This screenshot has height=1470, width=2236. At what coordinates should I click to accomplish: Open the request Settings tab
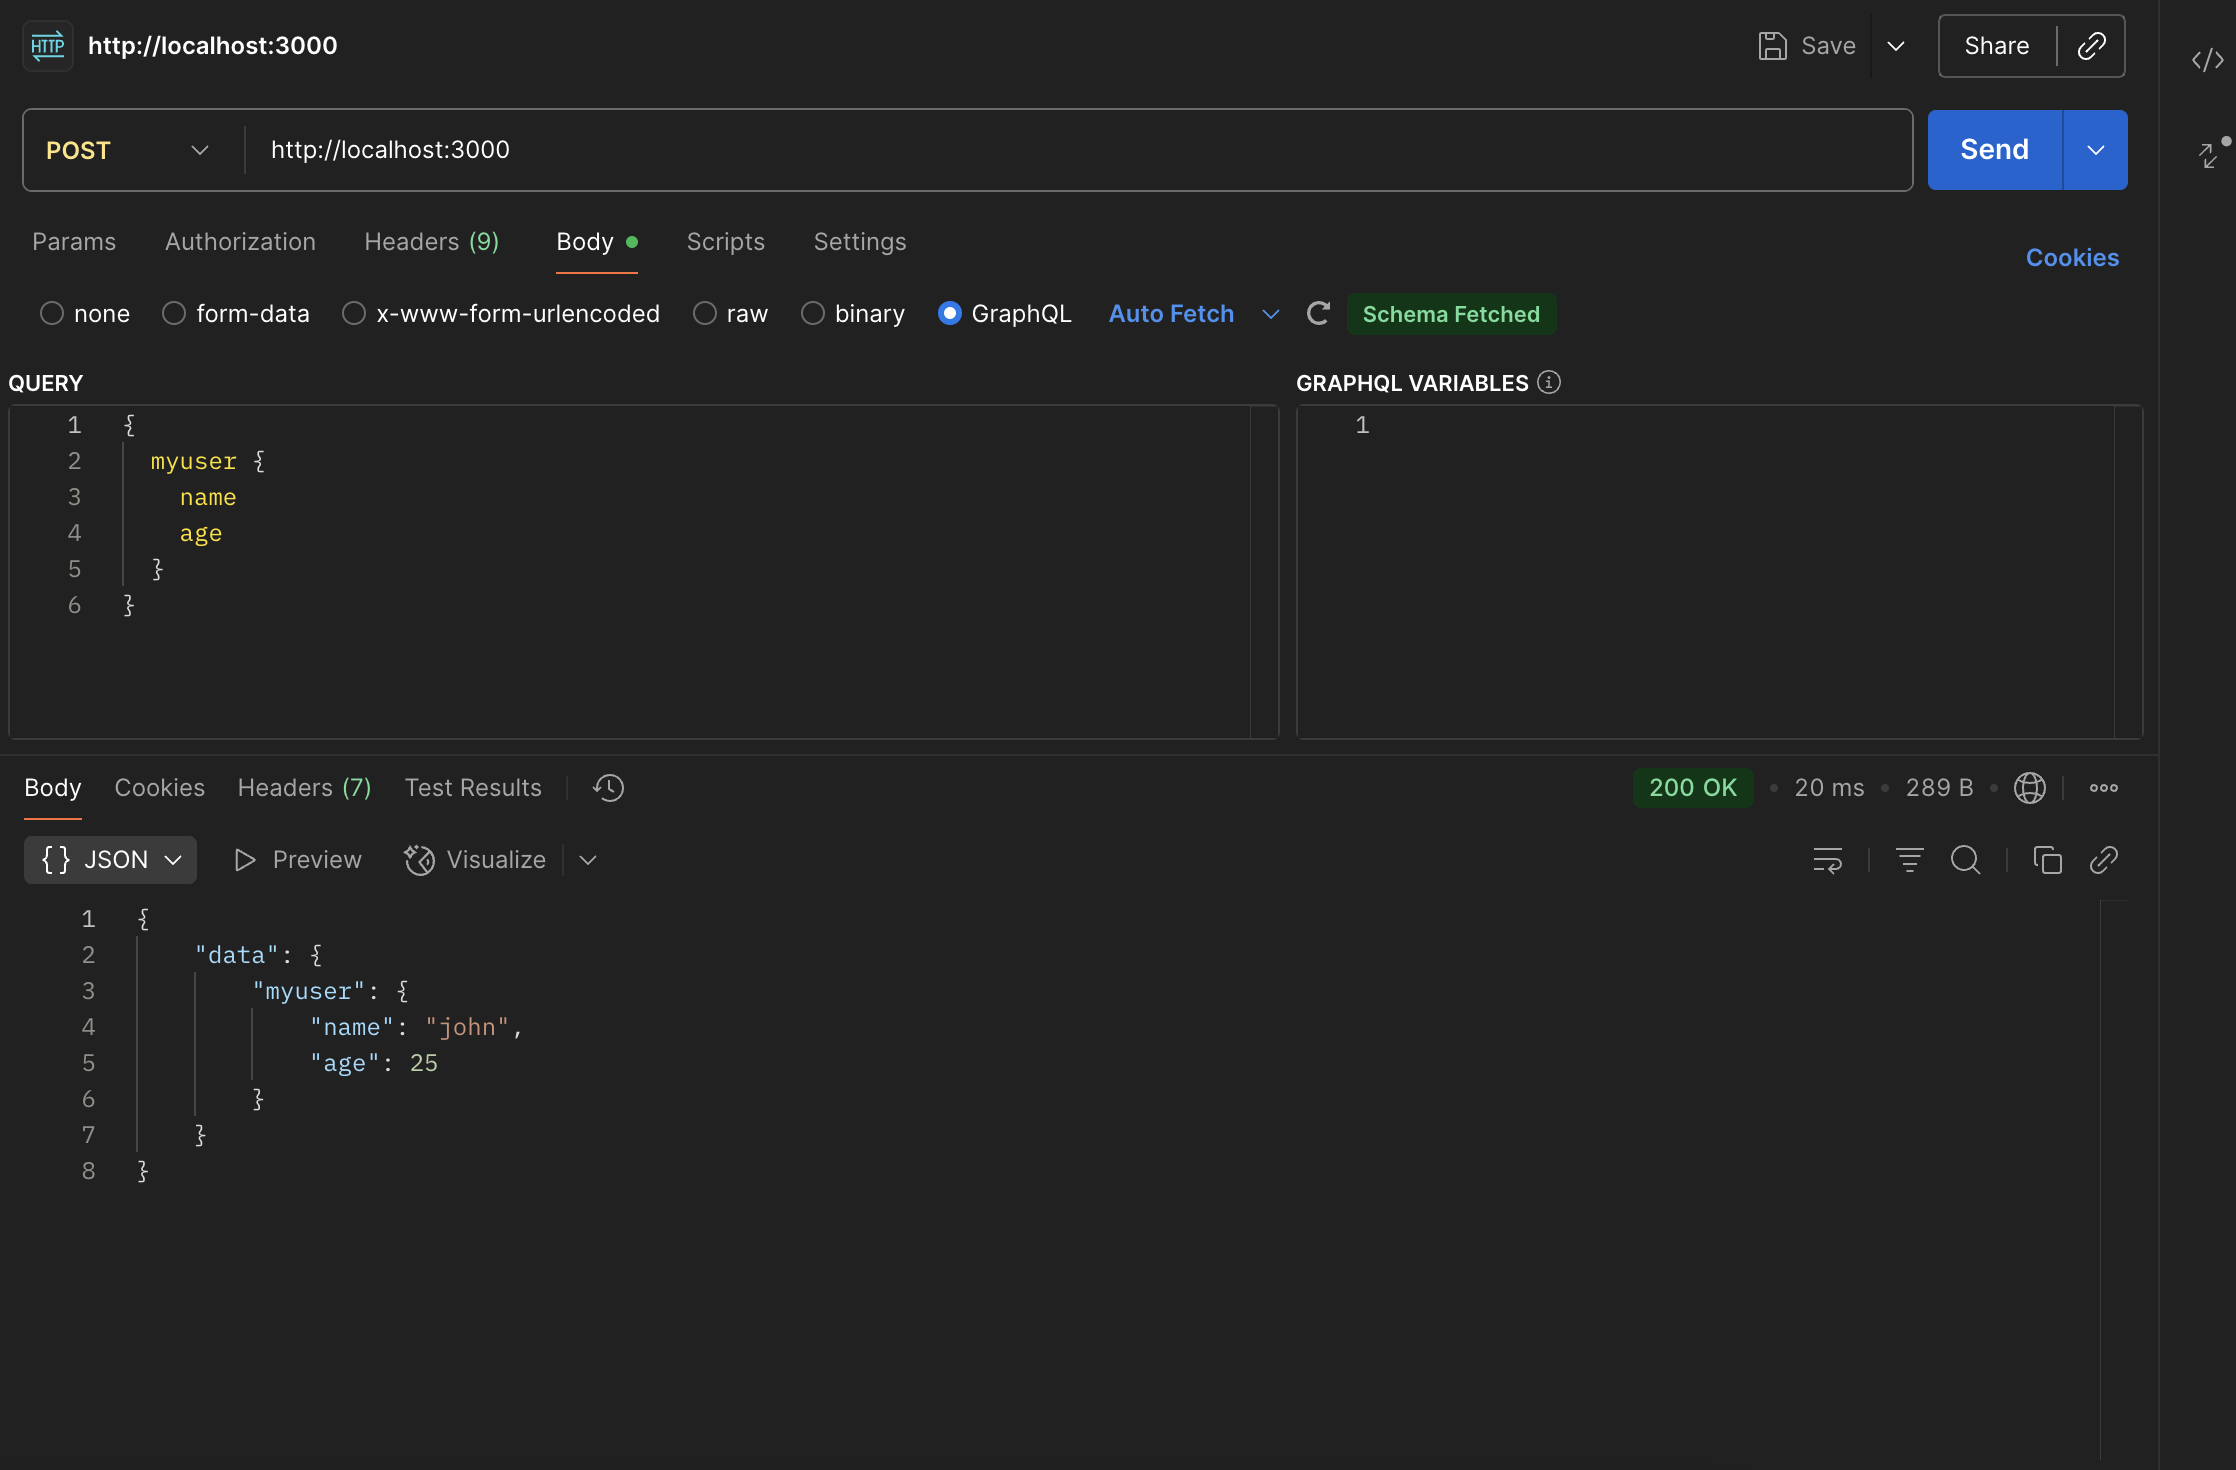(x=860, y=242)
